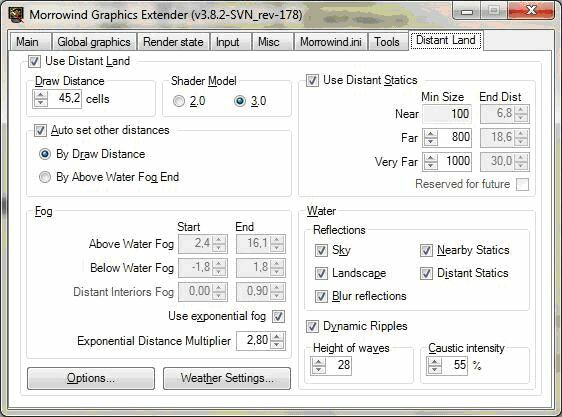
Task: Toggle Blur reflections checkbox
Action: click(321, 297)
